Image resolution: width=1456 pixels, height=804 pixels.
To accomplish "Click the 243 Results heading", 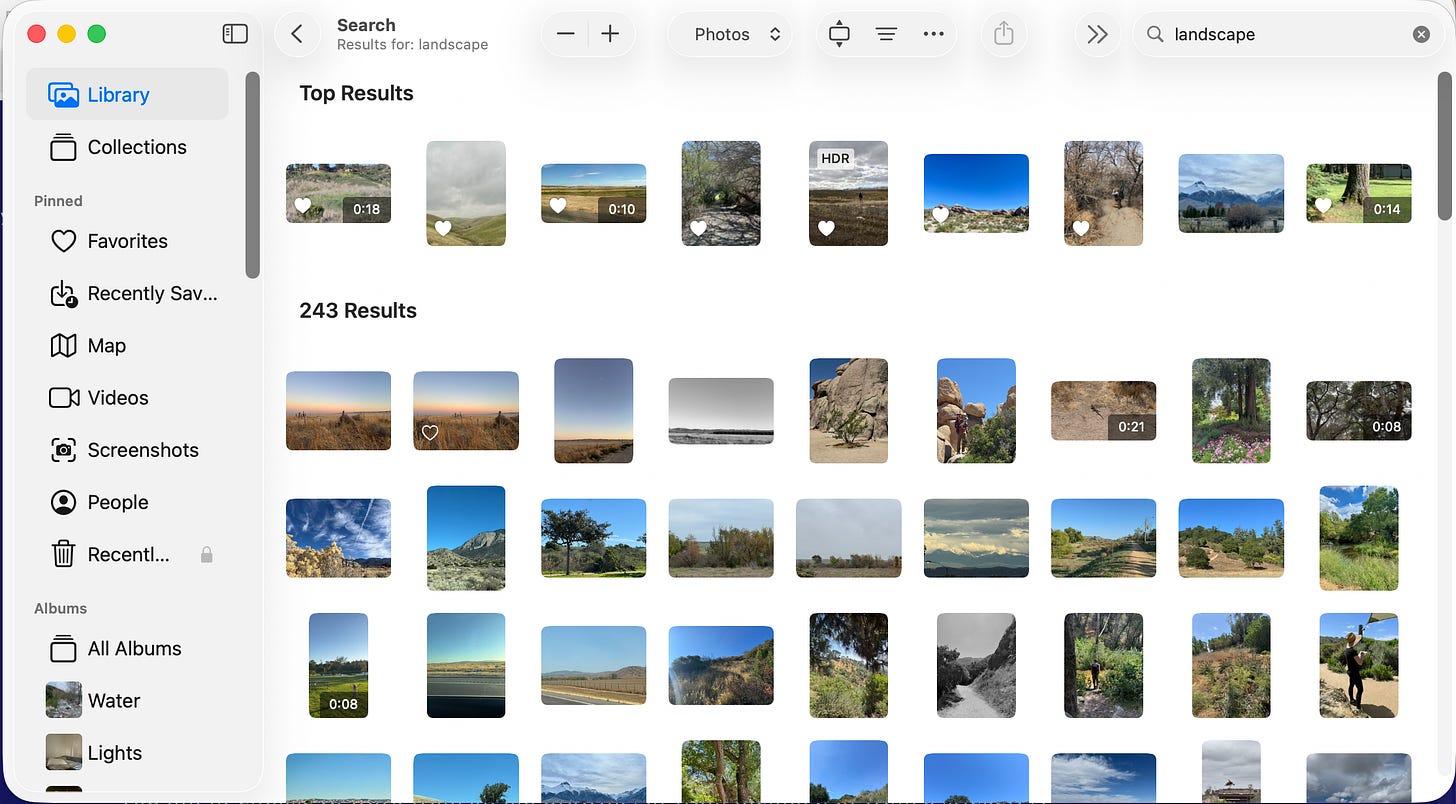I will click(358, 310).
